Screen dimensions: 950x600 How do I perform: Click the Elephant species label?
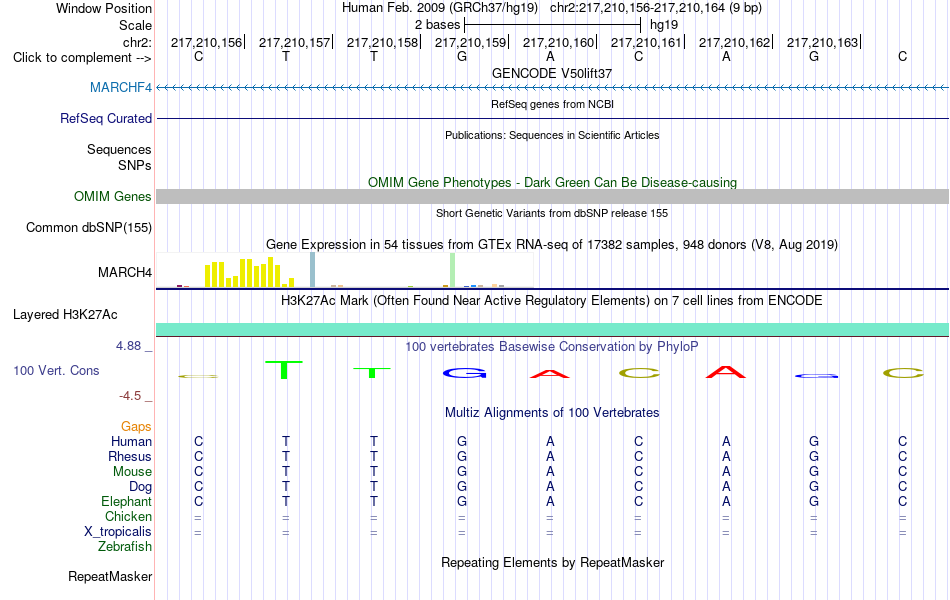click(x=126, y=502)
